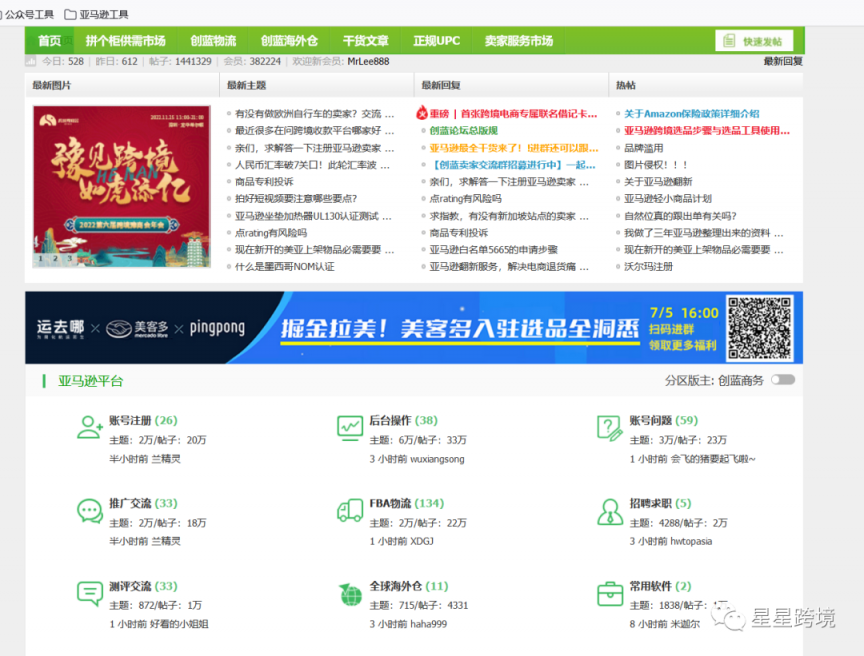
Task: Click the FBA物流 delivery truck icon
Action: [350, 511]
